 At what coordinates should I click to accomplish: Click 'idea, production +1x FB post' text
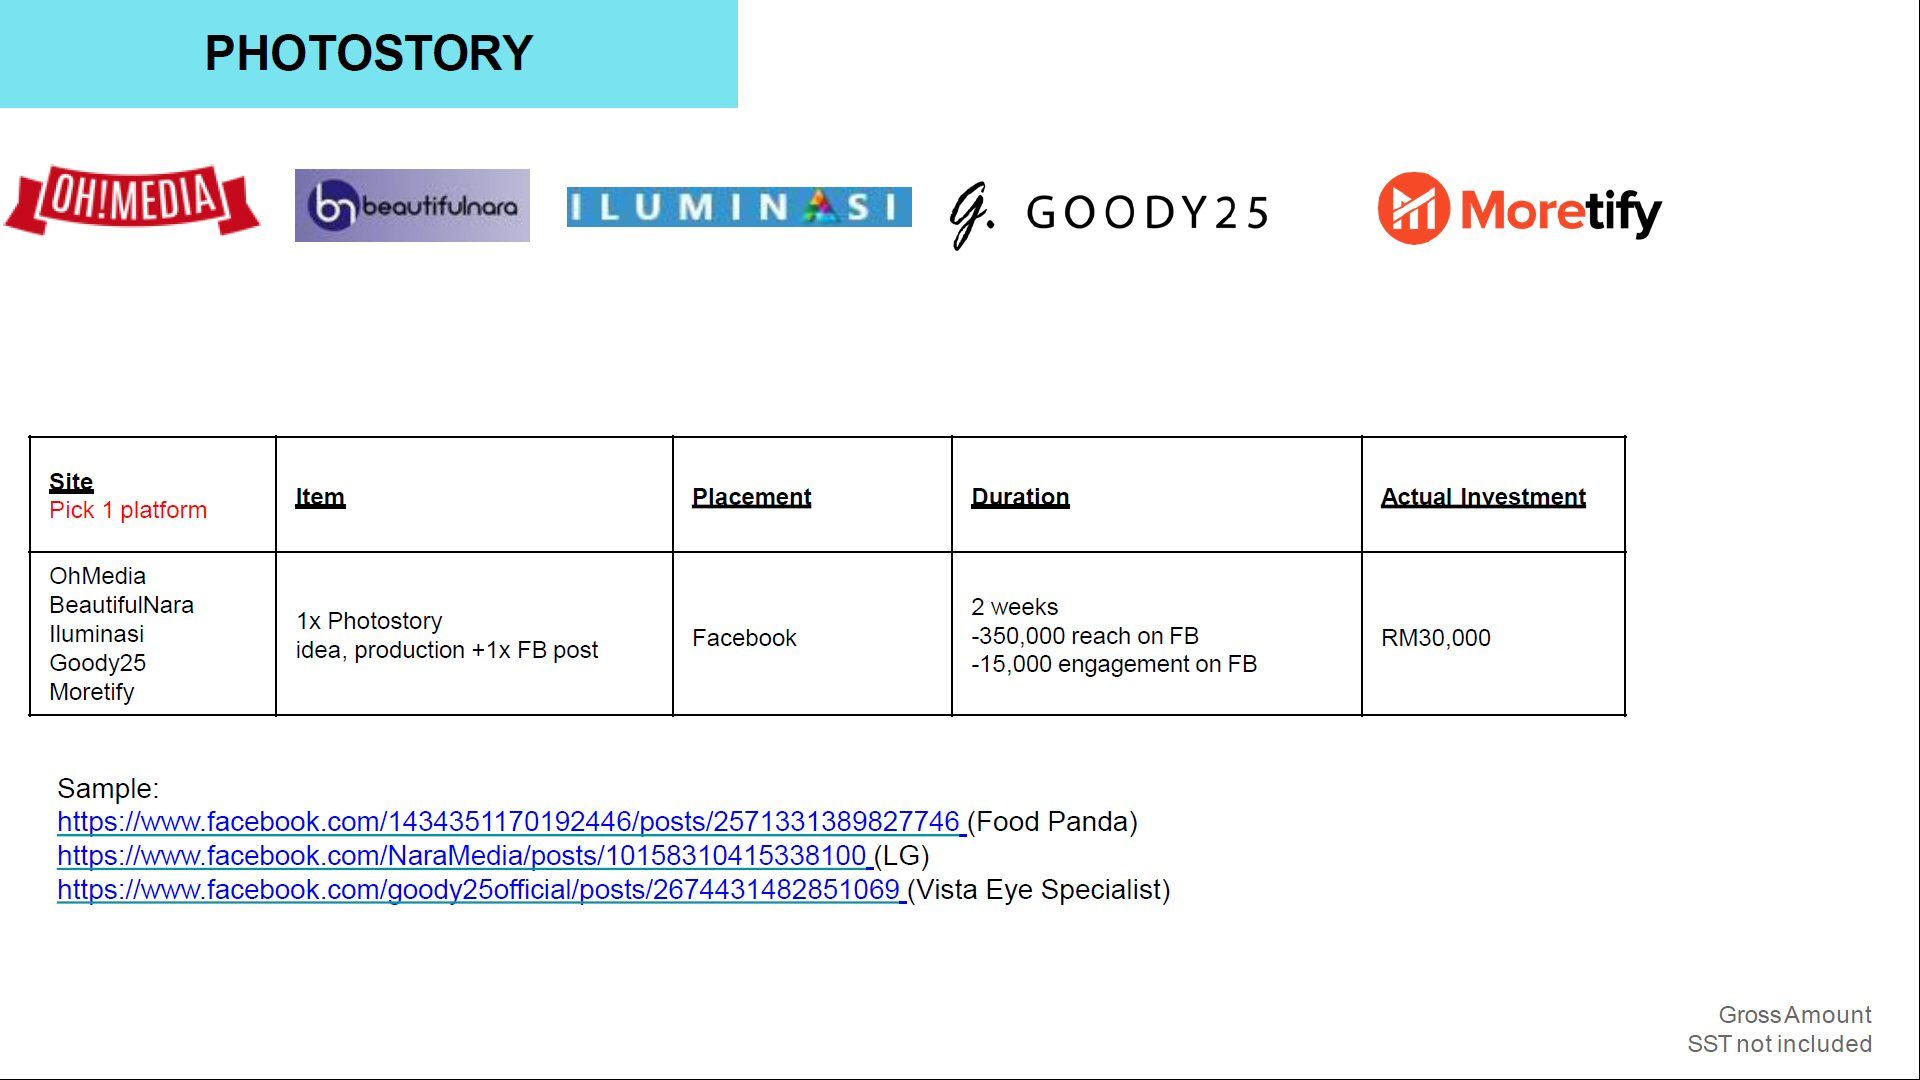[447, 650]
